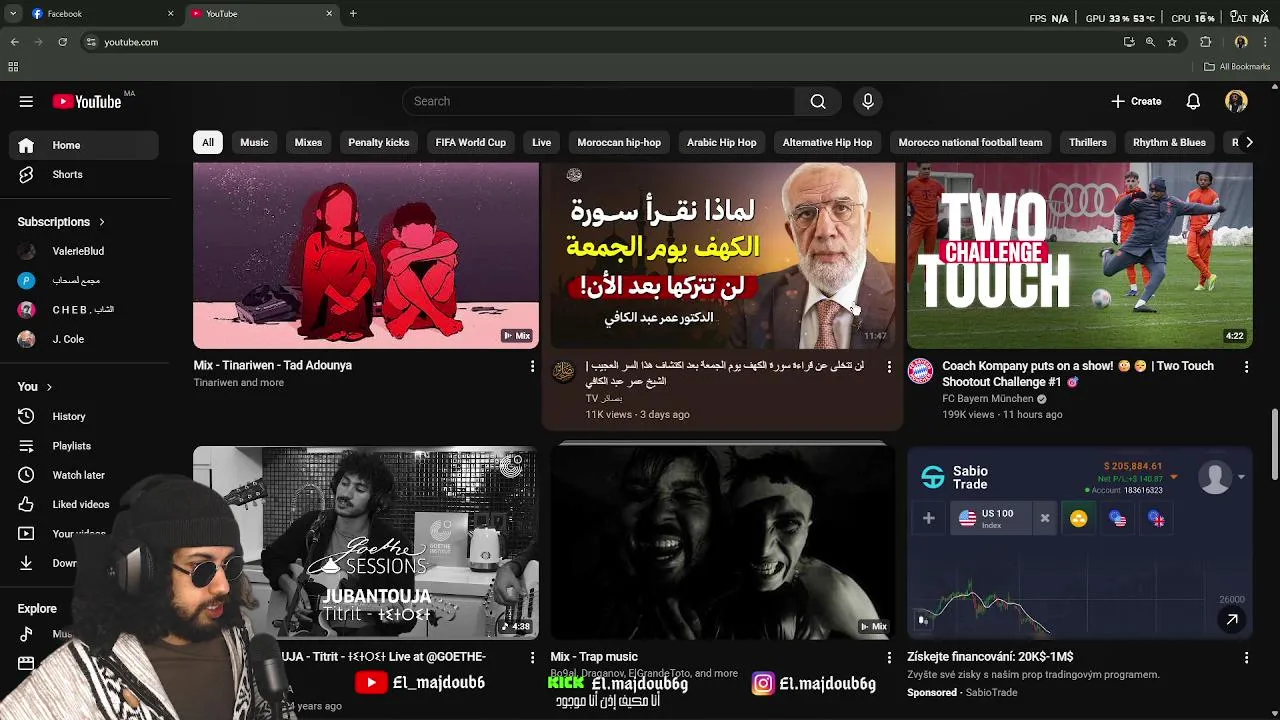
Task: Open browser extensions puzzle icon
Action: (x=1205, y=42)
